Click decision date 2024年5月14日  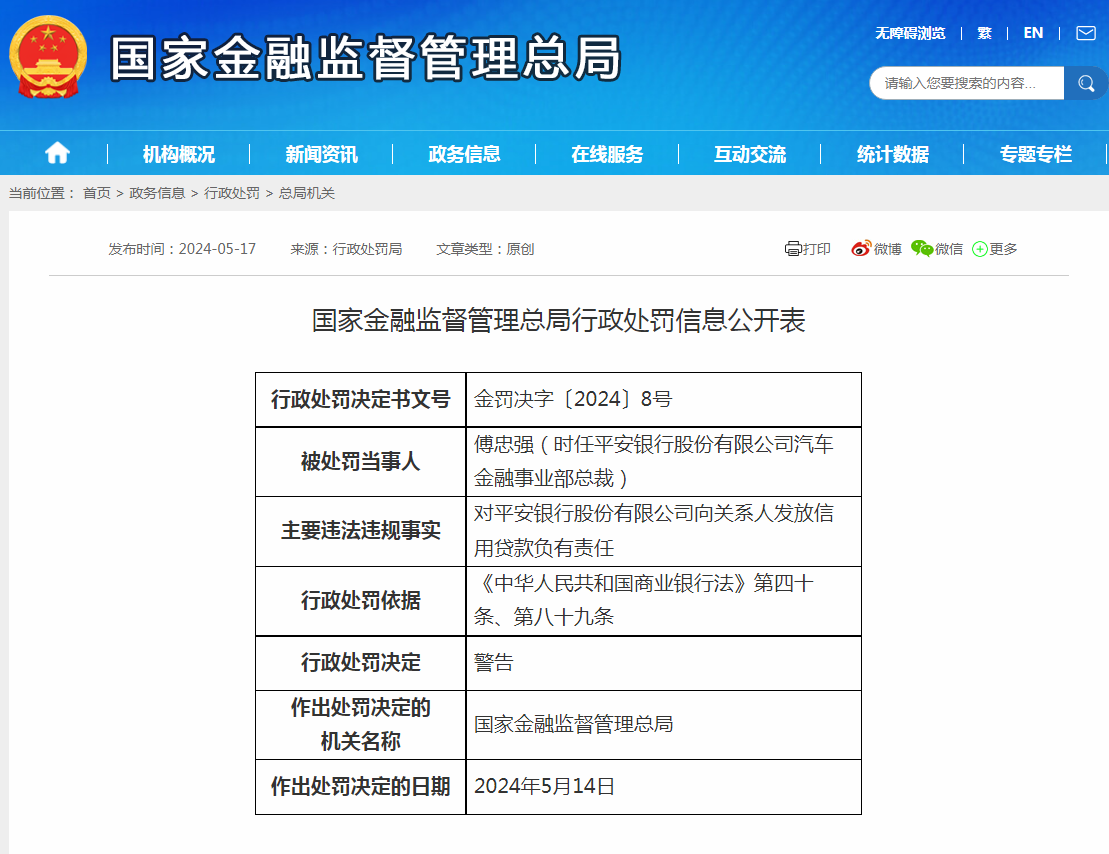663,787
